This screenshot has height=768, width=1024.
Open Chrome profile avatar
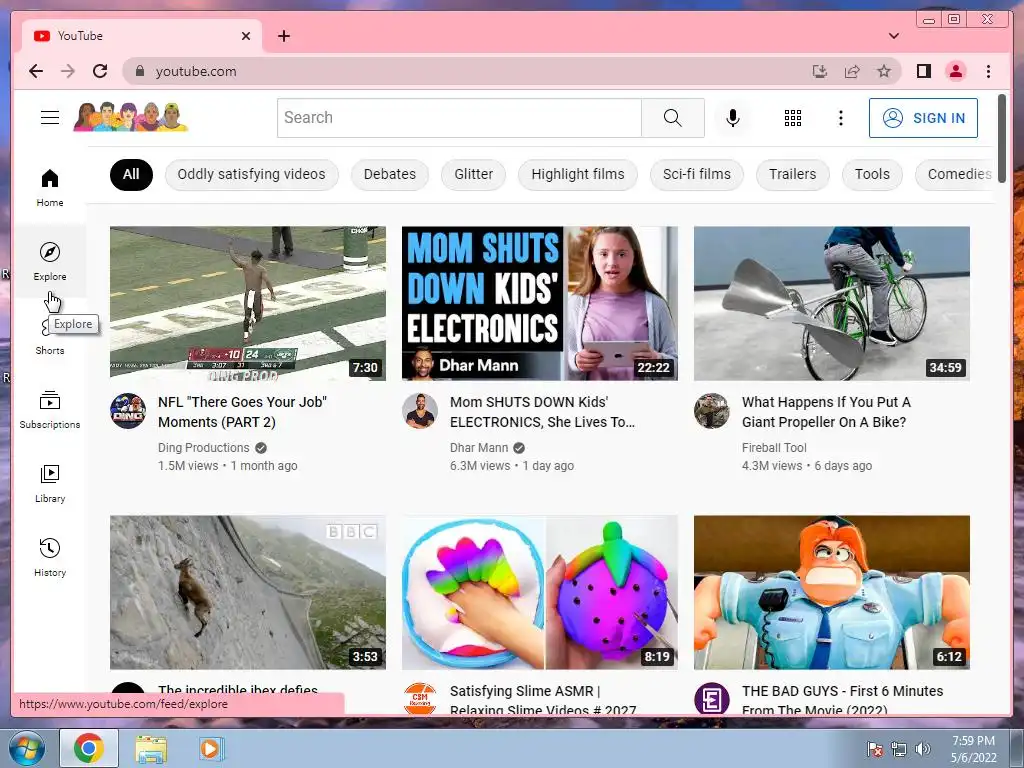(956, 71)
